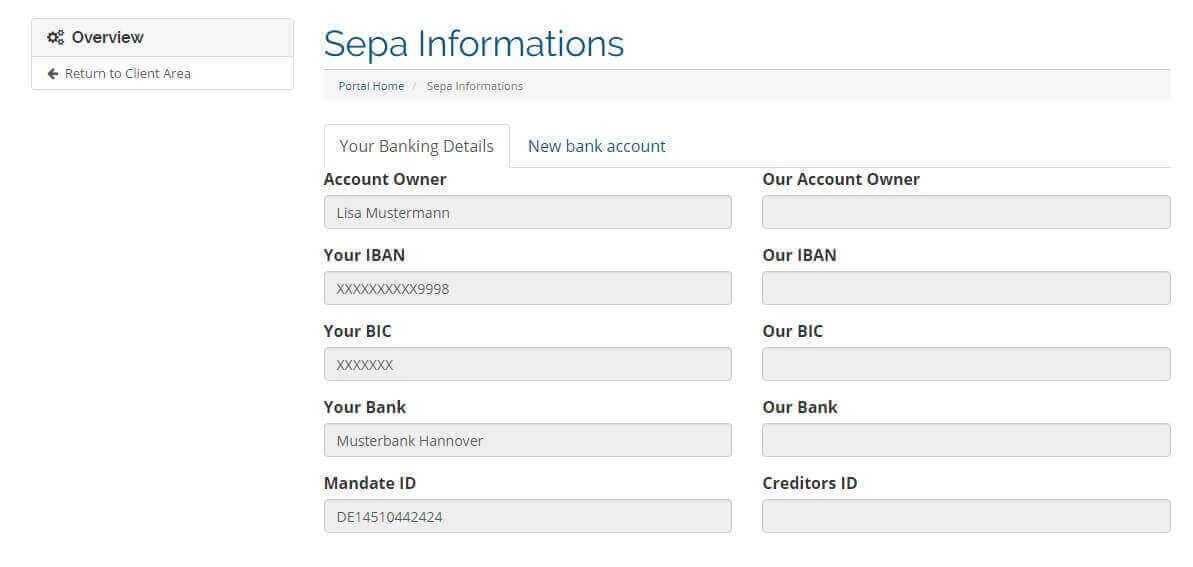Image resolution: width=1193 pixels, height=567 pixels.
Task: Focus the Your BIC input field
Action: [x=527, y=365]
